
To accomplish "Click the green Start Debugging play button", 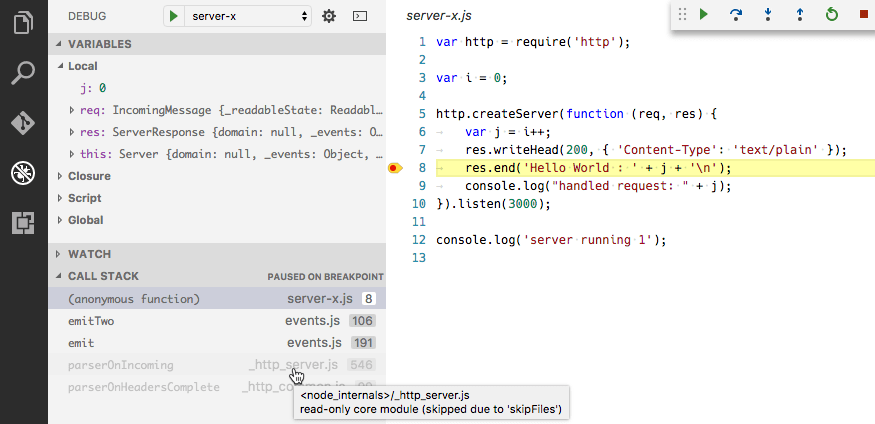I will pos(174,16).
